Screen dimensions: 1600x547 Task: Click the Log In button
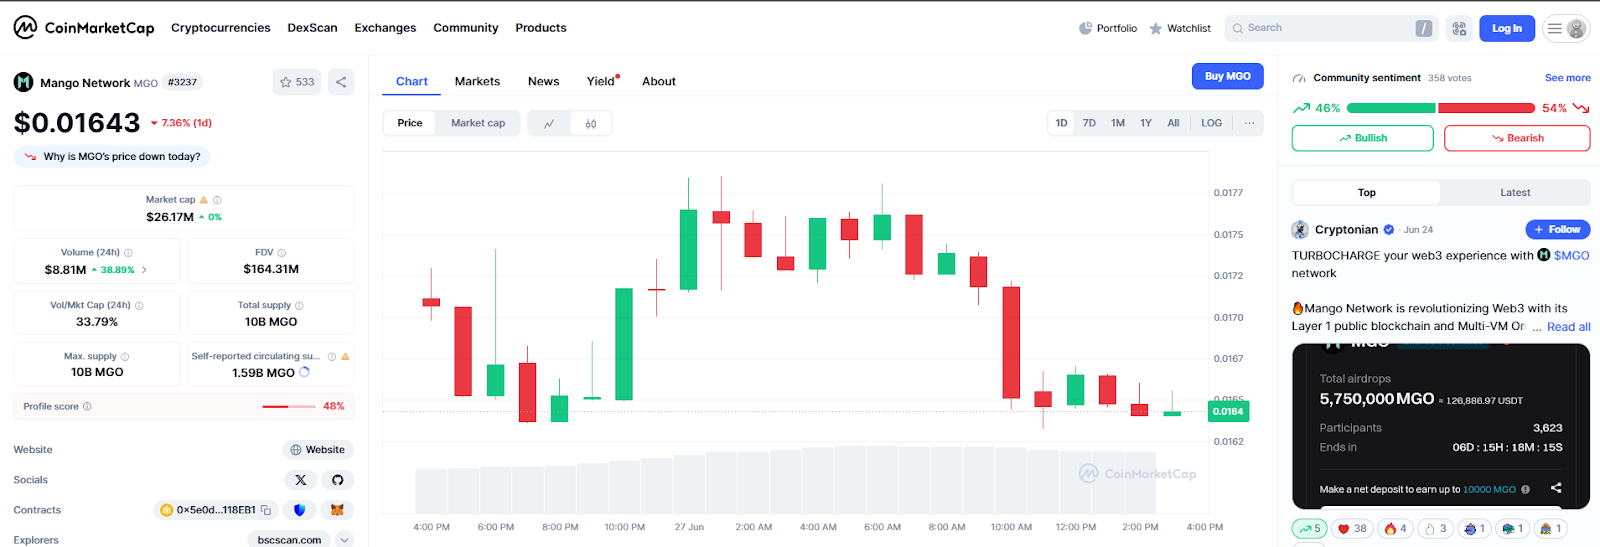tap(1507, 28)
